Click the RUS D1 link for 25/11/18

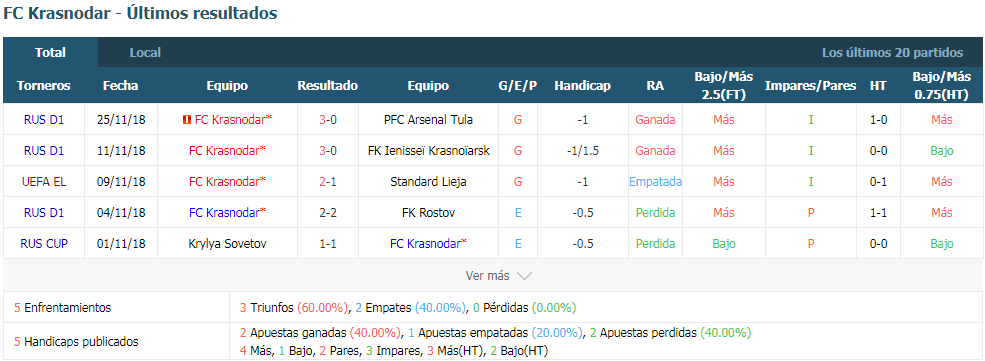tap(44, 119)
